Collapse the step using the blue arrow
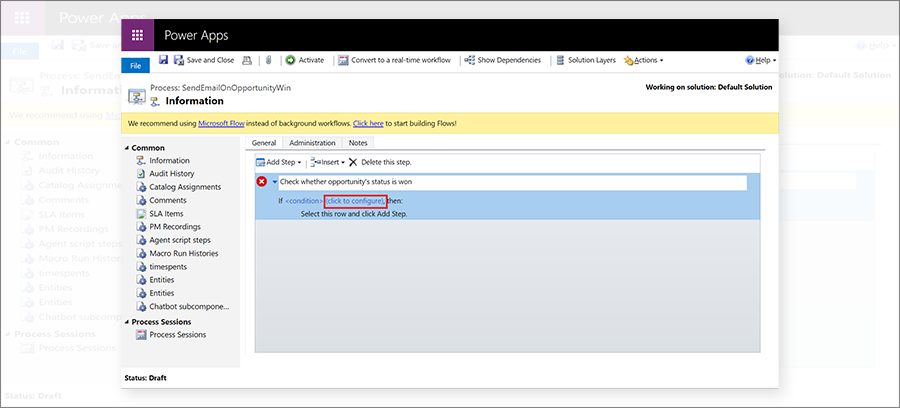Image resolution: width=900 pixels, height=408 pixels. pyautogui.click(x=274, y=182)
